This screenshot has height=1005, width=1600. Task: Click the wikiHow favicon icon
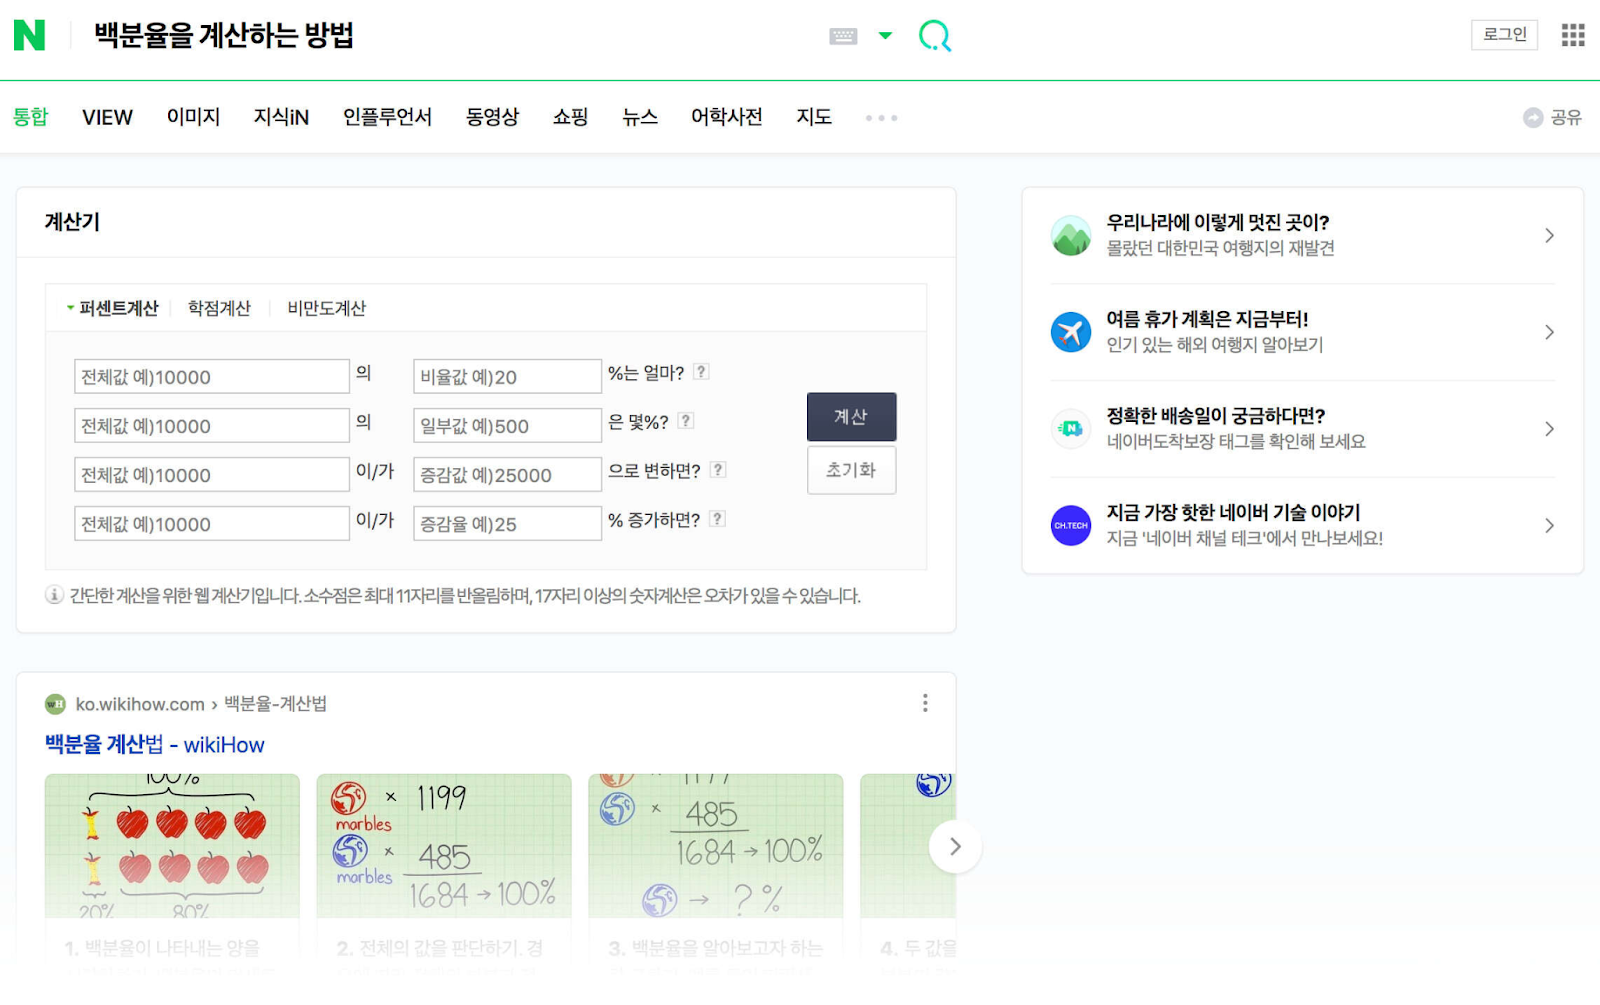pos(55,704)
